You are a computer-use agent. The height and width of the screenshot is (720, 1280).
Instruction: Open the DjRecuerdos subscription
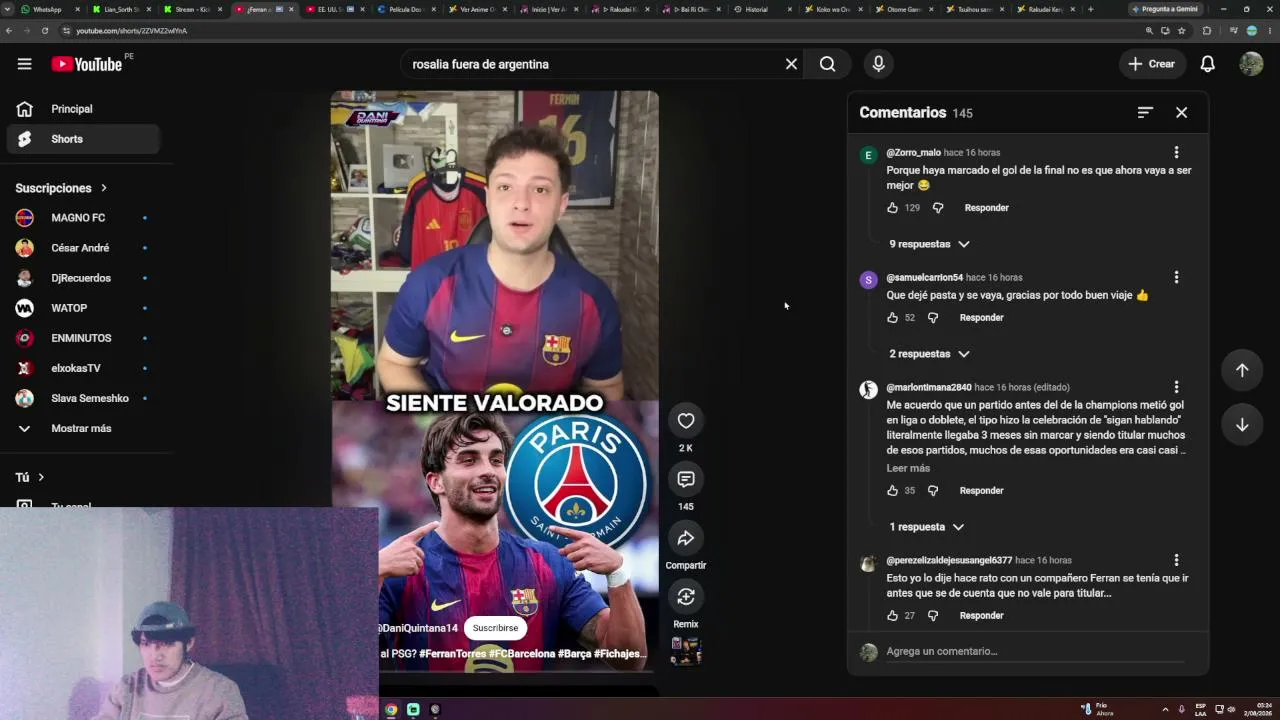pyautogui.click(x=84, y=278)
